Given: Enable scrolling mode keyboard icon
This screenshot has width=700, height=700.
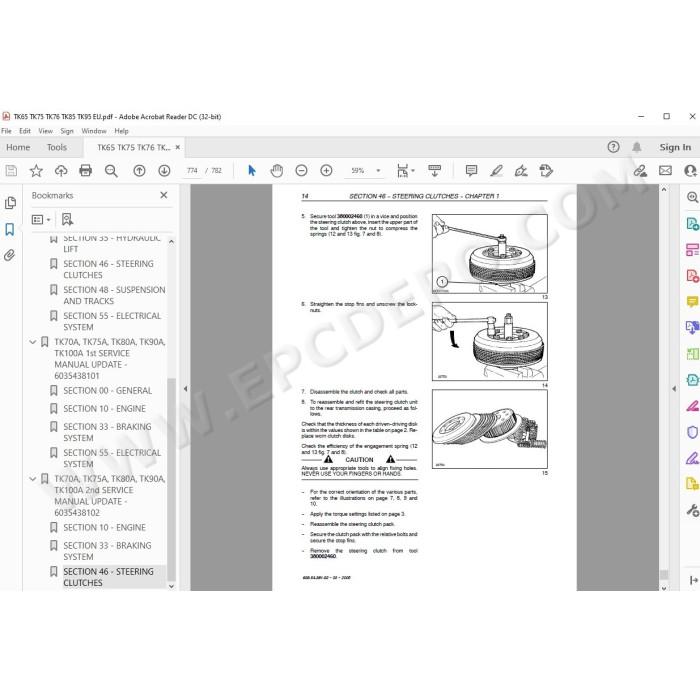Looking at the screenshot, I should [434, 171].
